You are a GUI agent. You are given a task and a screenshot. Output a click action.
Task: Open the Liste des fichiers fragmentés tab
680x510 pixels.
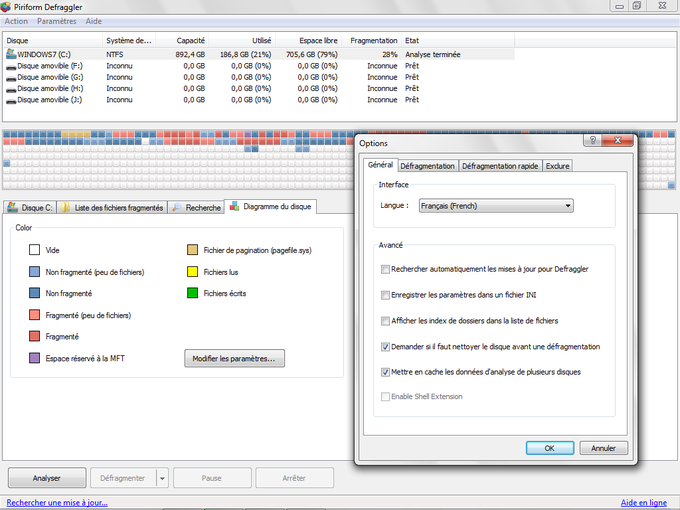coord(112,207)
